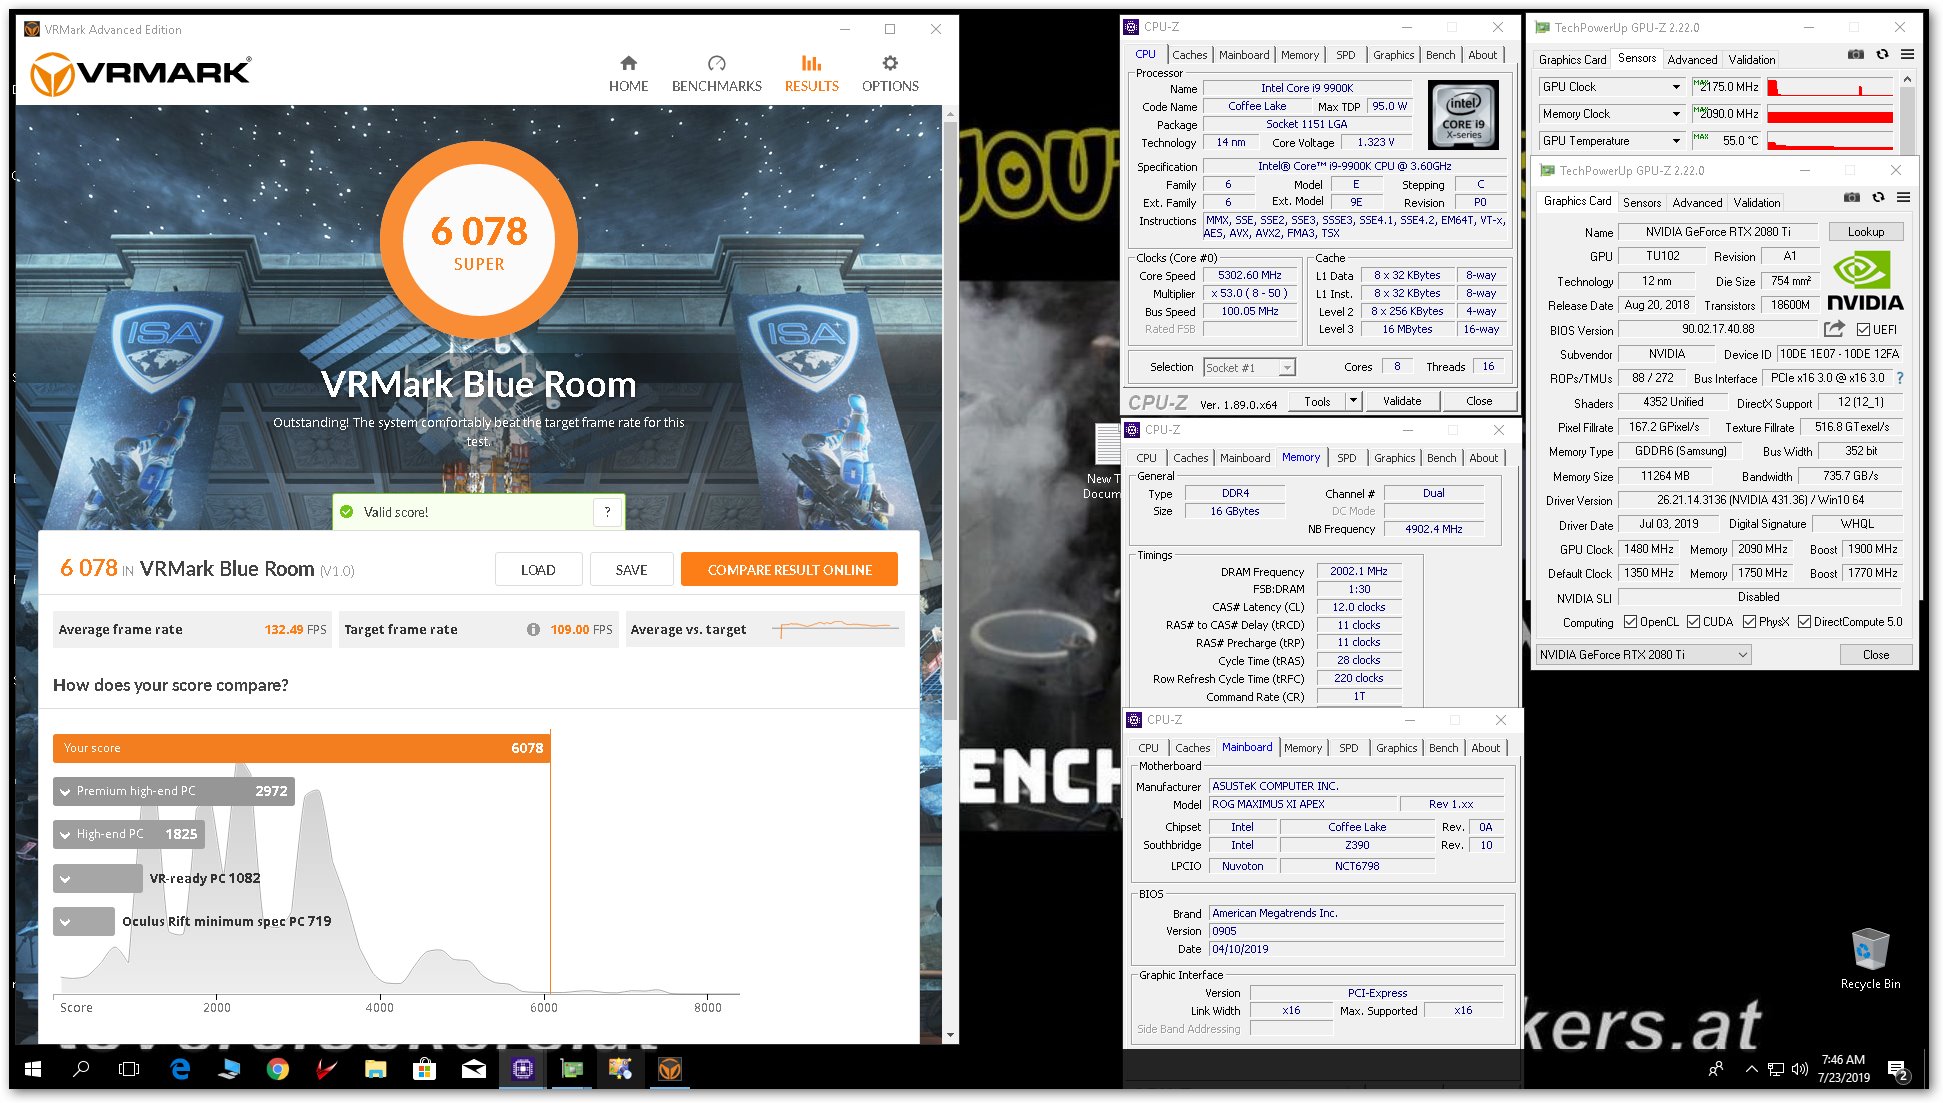Open Microsoft Store from the taskbar

click(x=425, y=1069)
